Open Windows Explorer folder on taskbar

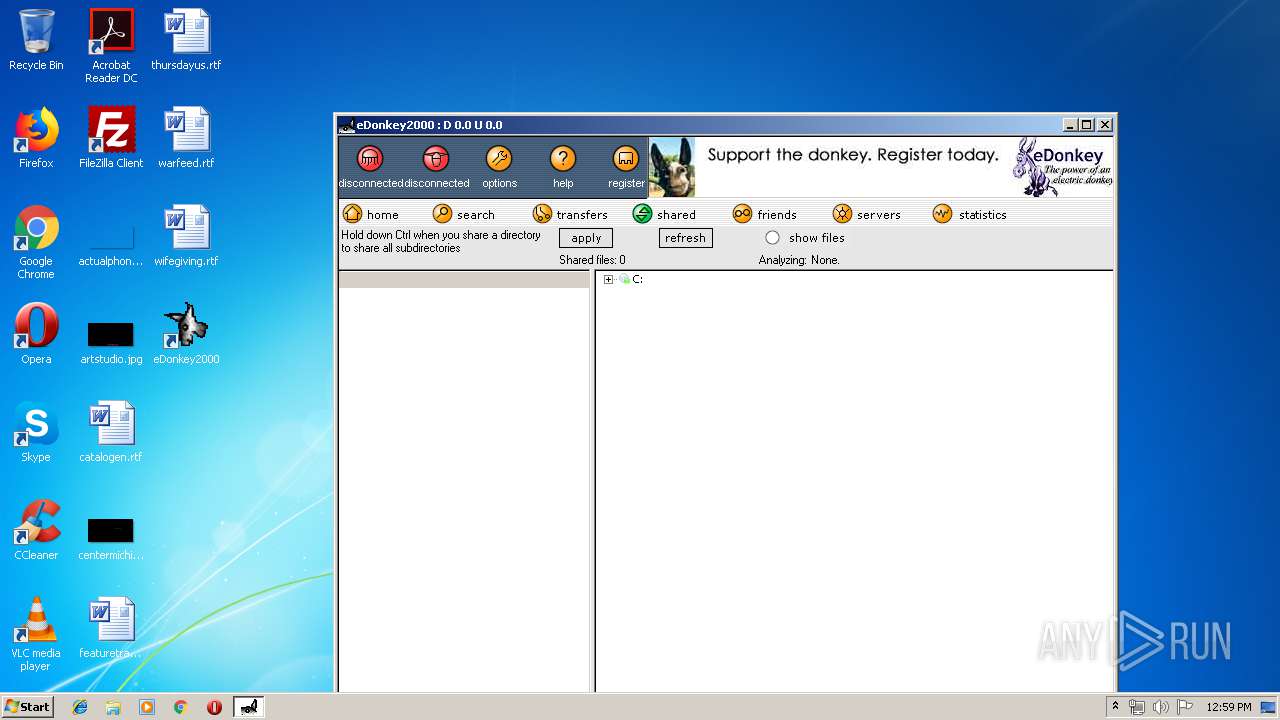coord(113,707)
